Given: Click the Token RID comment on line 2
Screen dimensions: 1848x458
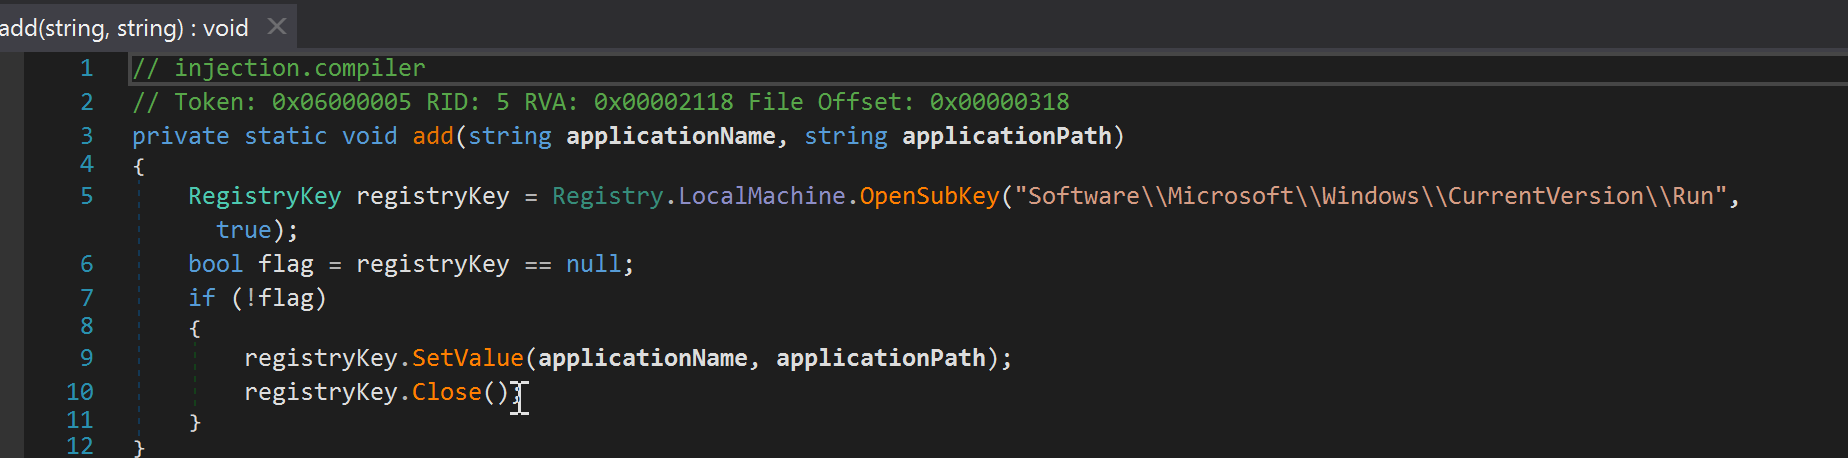Looking at the screenshot, I should pos(600,102).
